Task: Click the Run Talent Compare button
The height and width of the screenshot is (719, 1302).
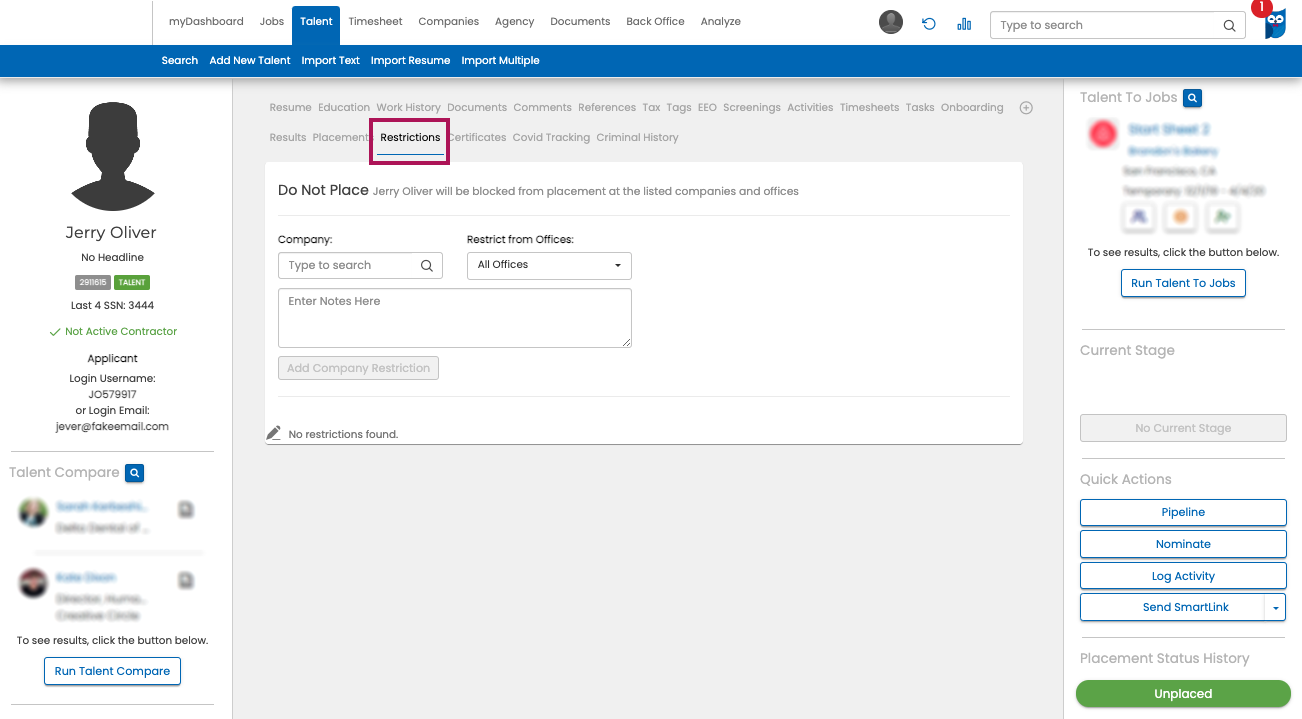Action: [112, 672]
